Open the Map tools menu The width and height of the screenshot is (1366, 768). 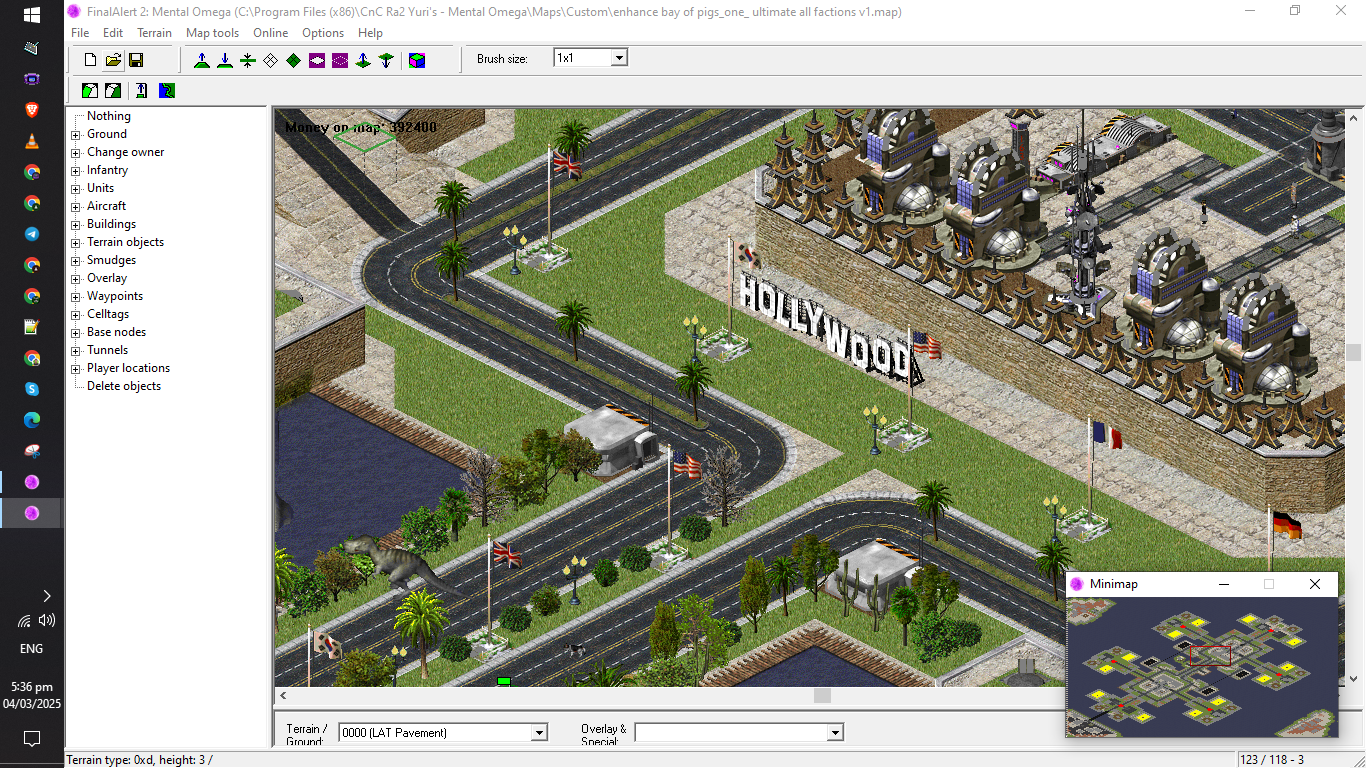click(212, 33)
